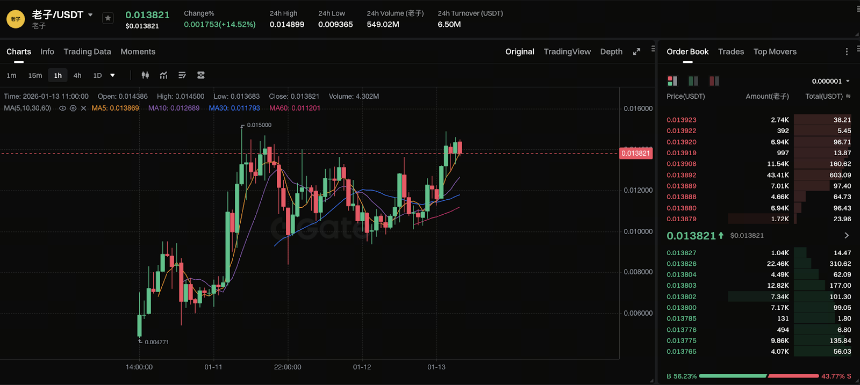Screen dimensions: 860x385
Task: Select ask price 0.013908
Action: 681,164
